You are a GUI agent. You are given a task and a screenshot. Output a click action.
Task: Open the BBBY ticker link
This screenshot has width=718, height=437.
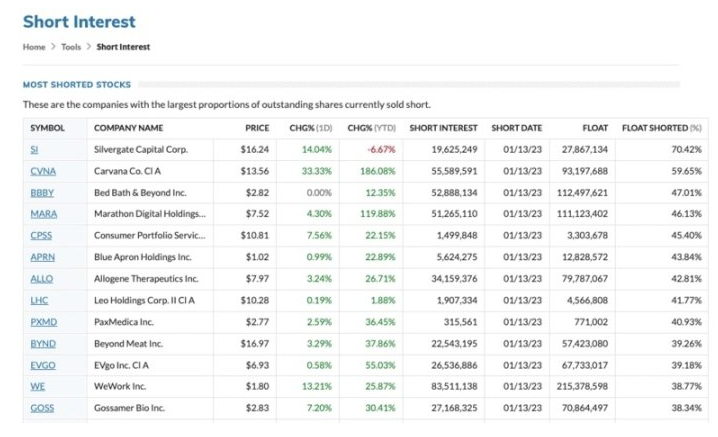coord(42,192)
